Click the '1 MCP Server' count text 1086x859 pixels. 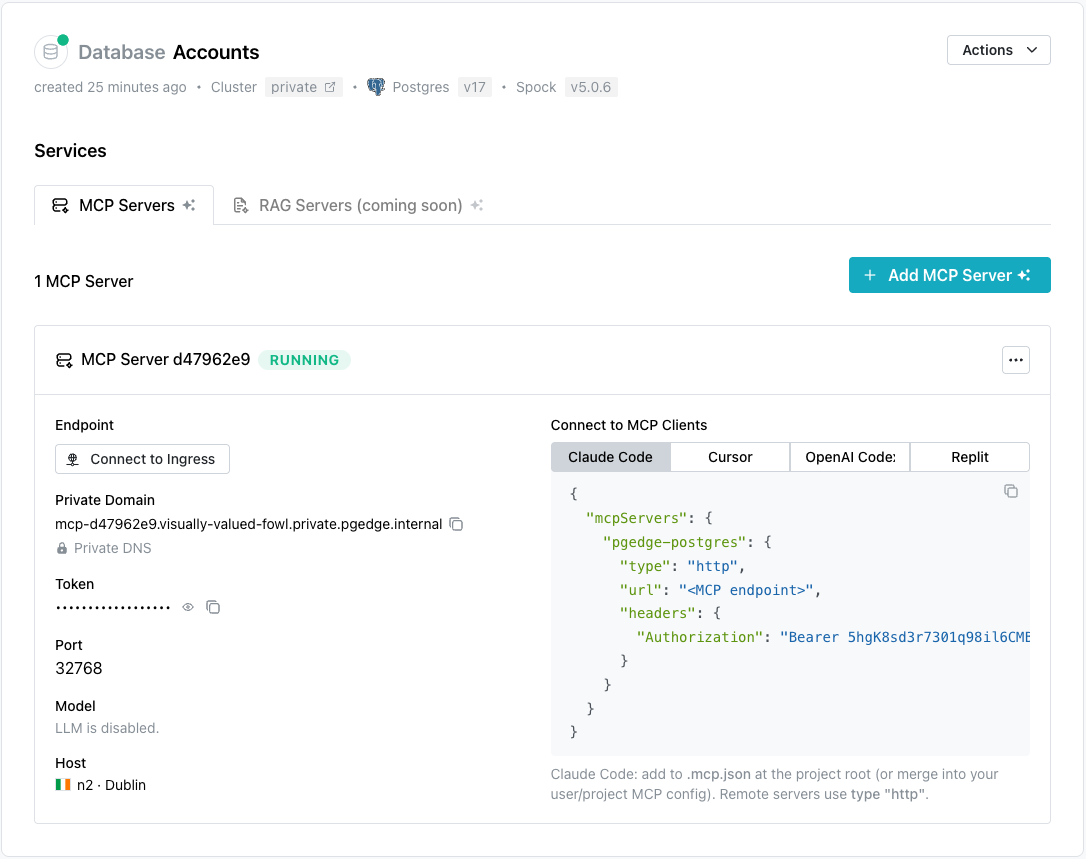click(x=84, y=281)
